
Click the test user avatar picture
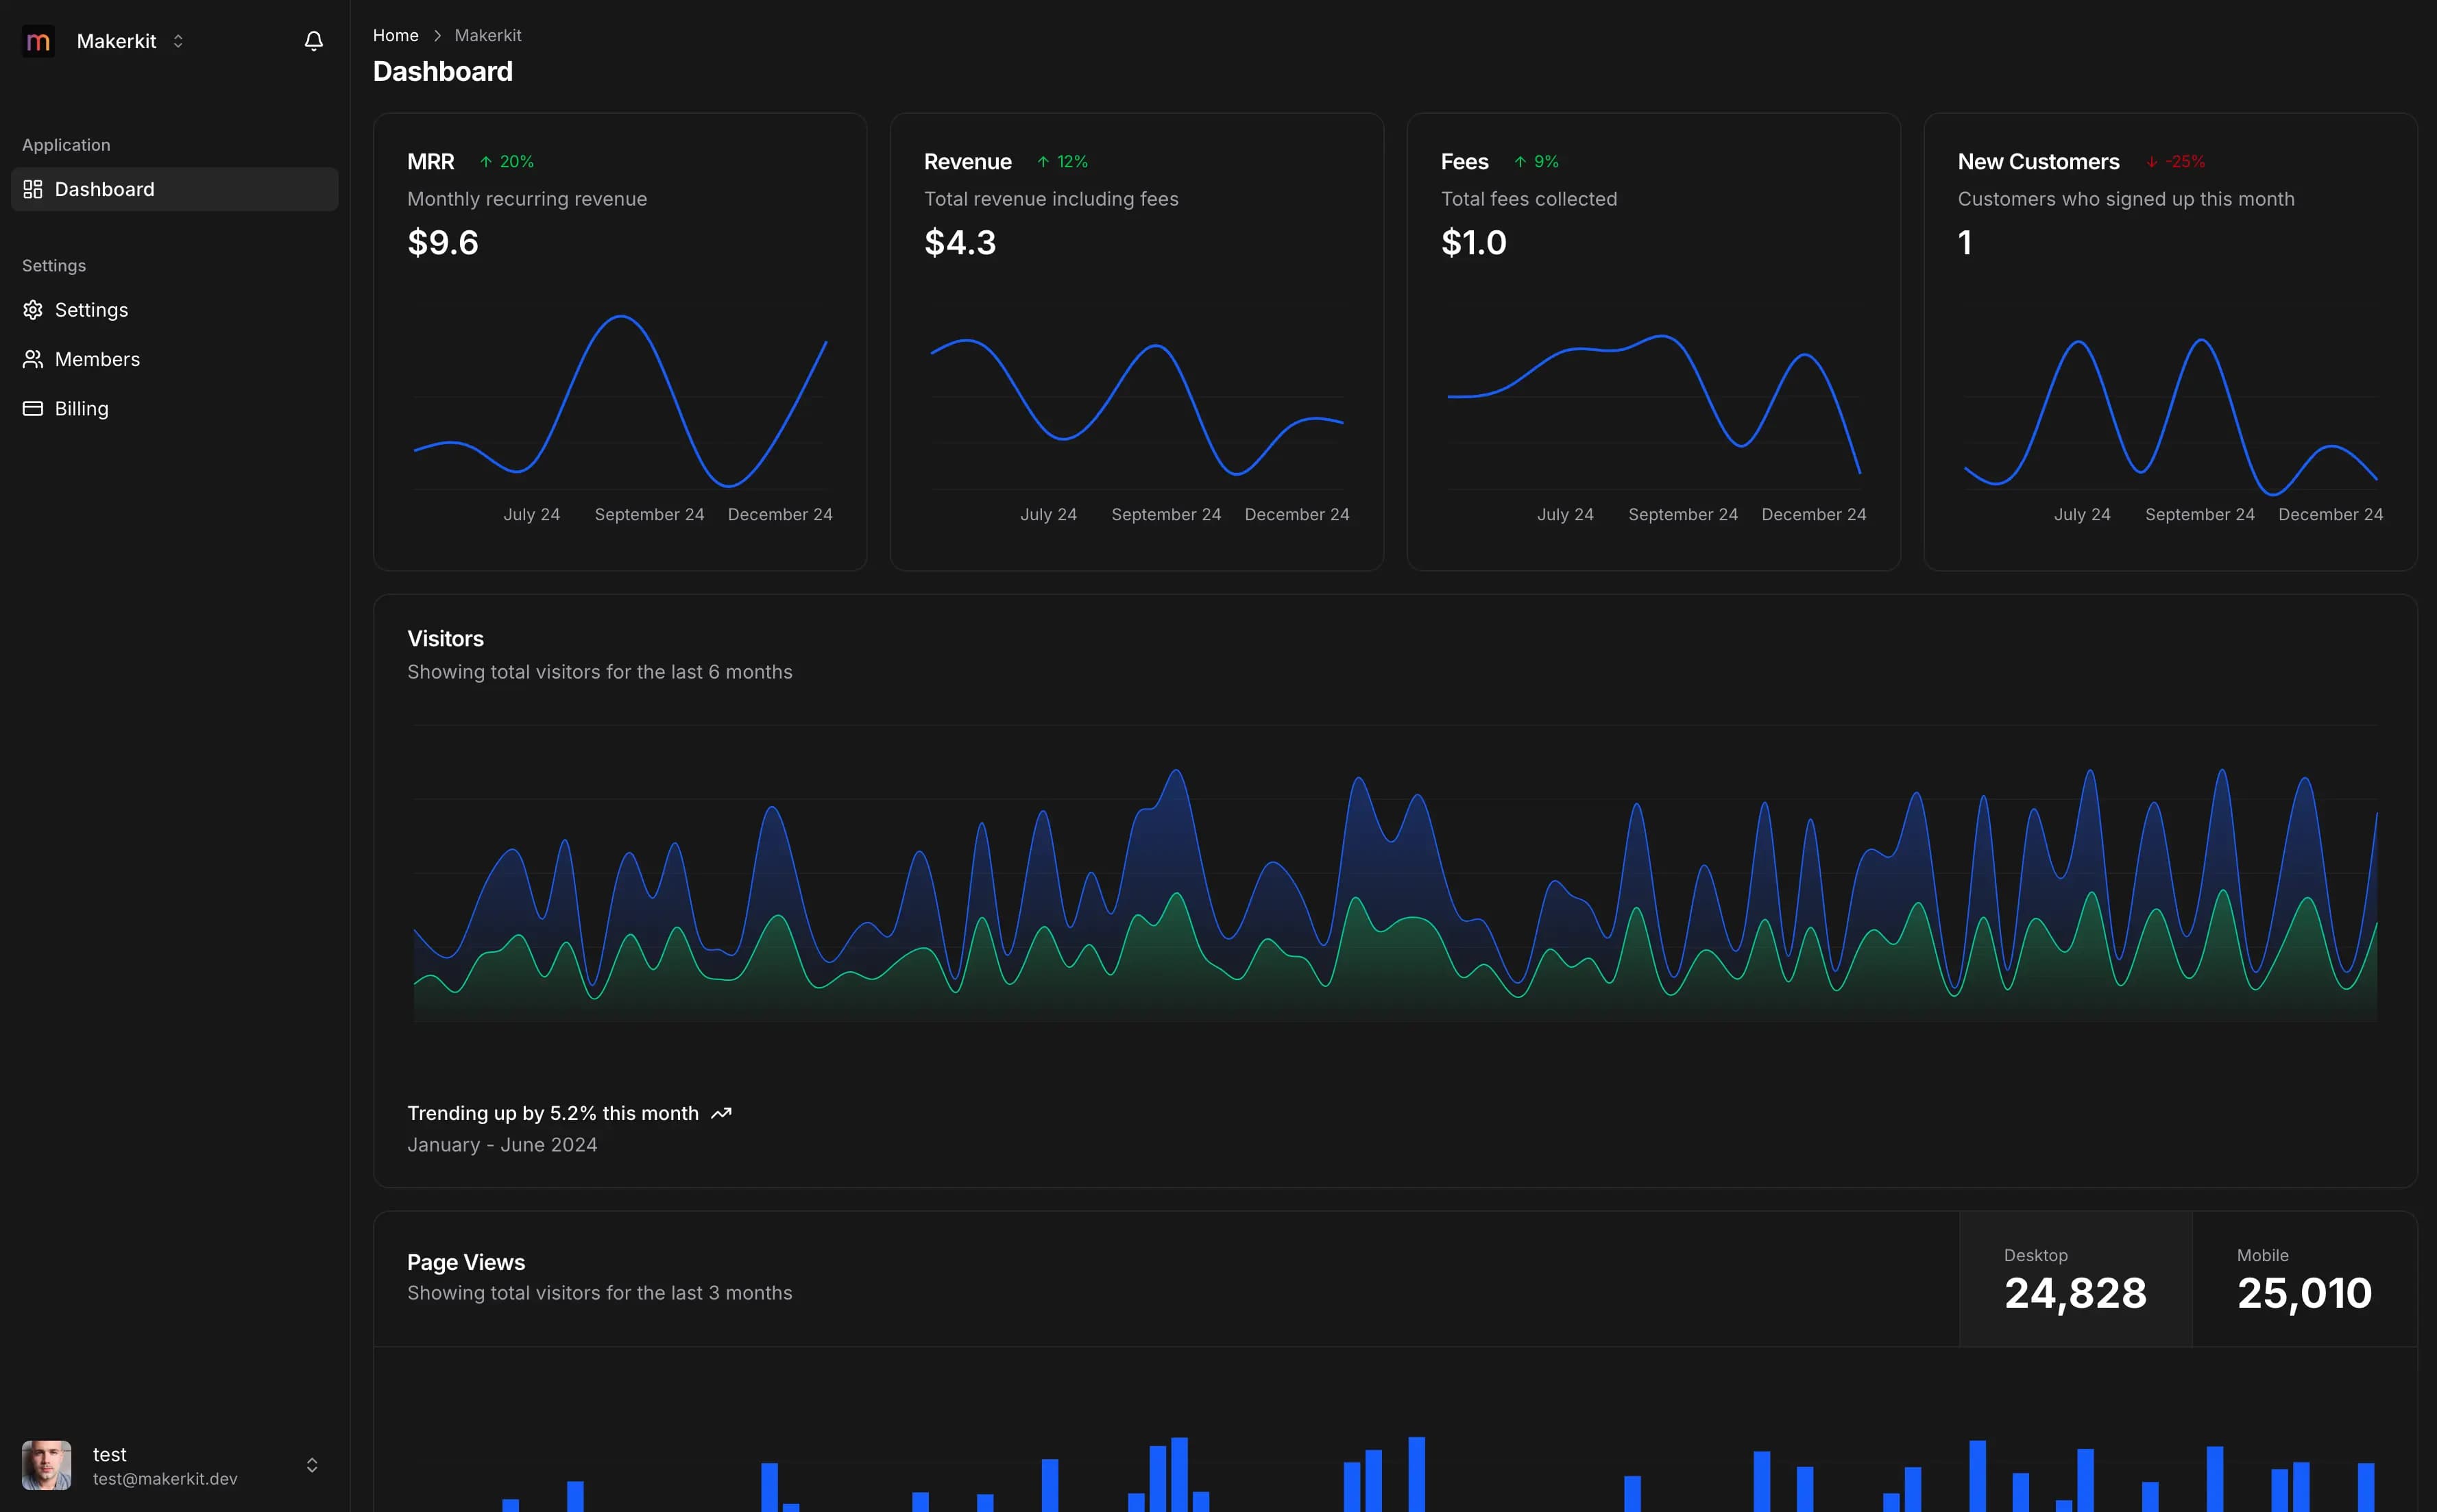47,1465
